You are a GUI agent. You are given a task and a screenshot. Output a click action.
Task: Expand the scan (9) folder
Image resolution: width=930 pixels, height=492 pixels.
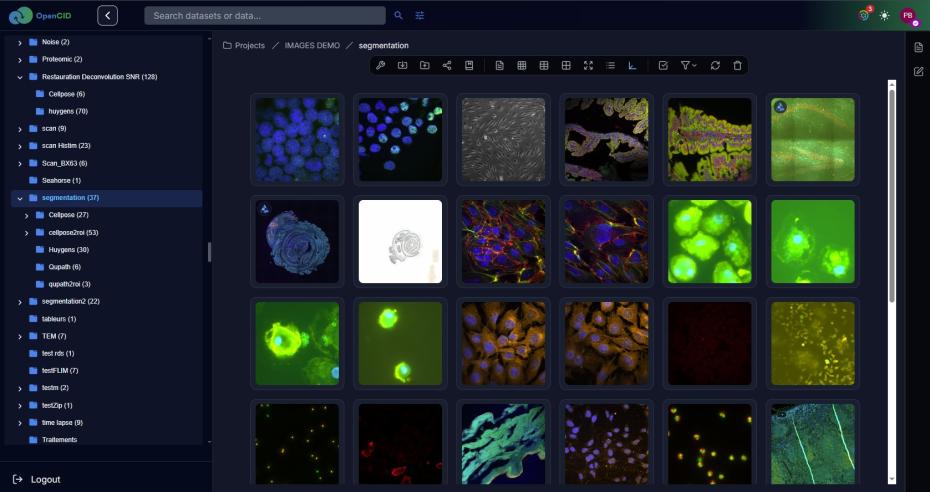tap(20, 129)
